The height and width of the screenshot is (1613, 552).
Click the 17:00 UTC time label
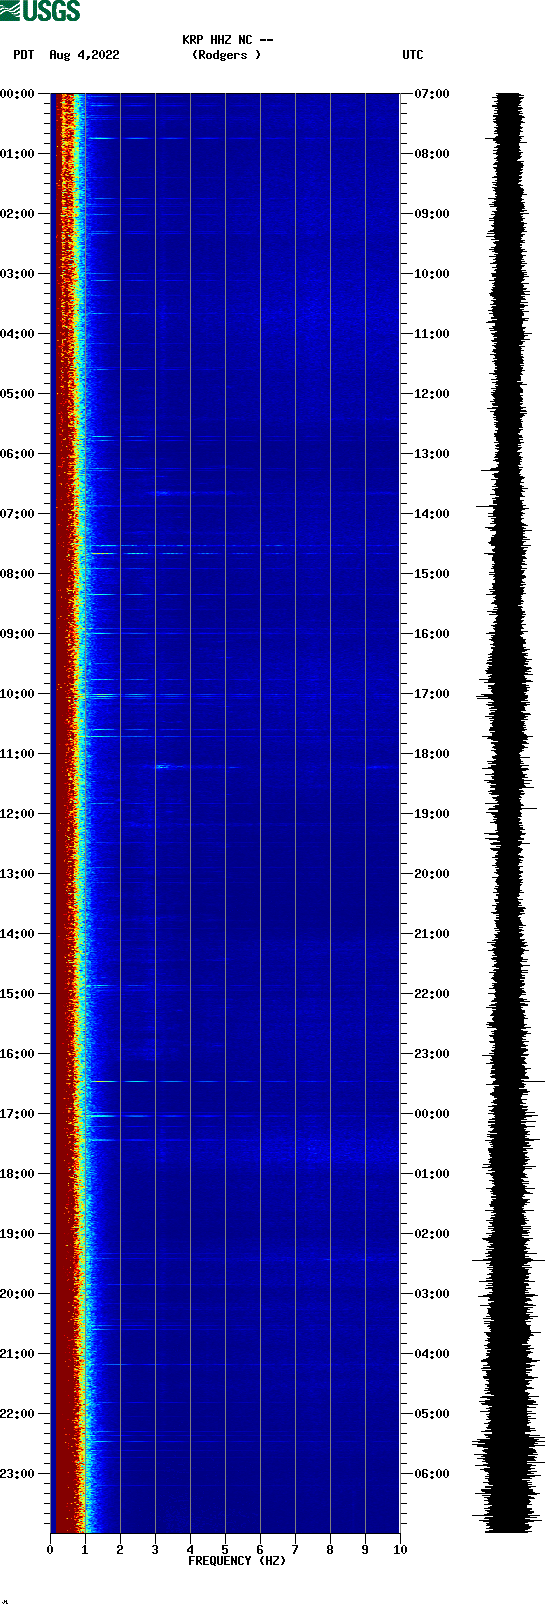(432, 694)
